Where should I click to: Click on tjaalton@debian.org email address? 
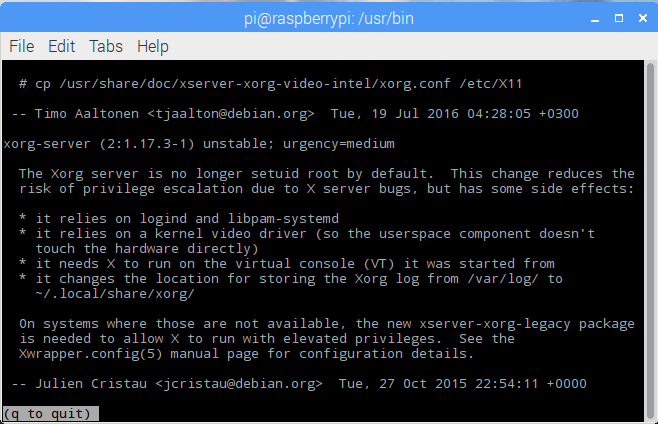pos(231,114)
